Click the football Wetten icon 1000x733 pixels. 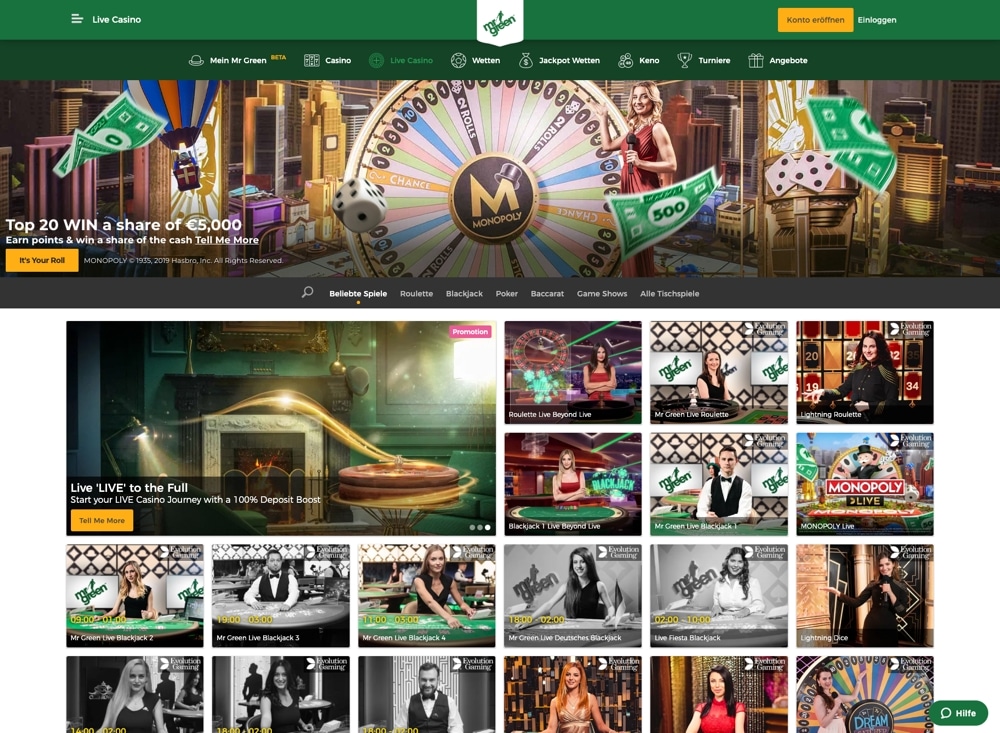coord(459,61)
